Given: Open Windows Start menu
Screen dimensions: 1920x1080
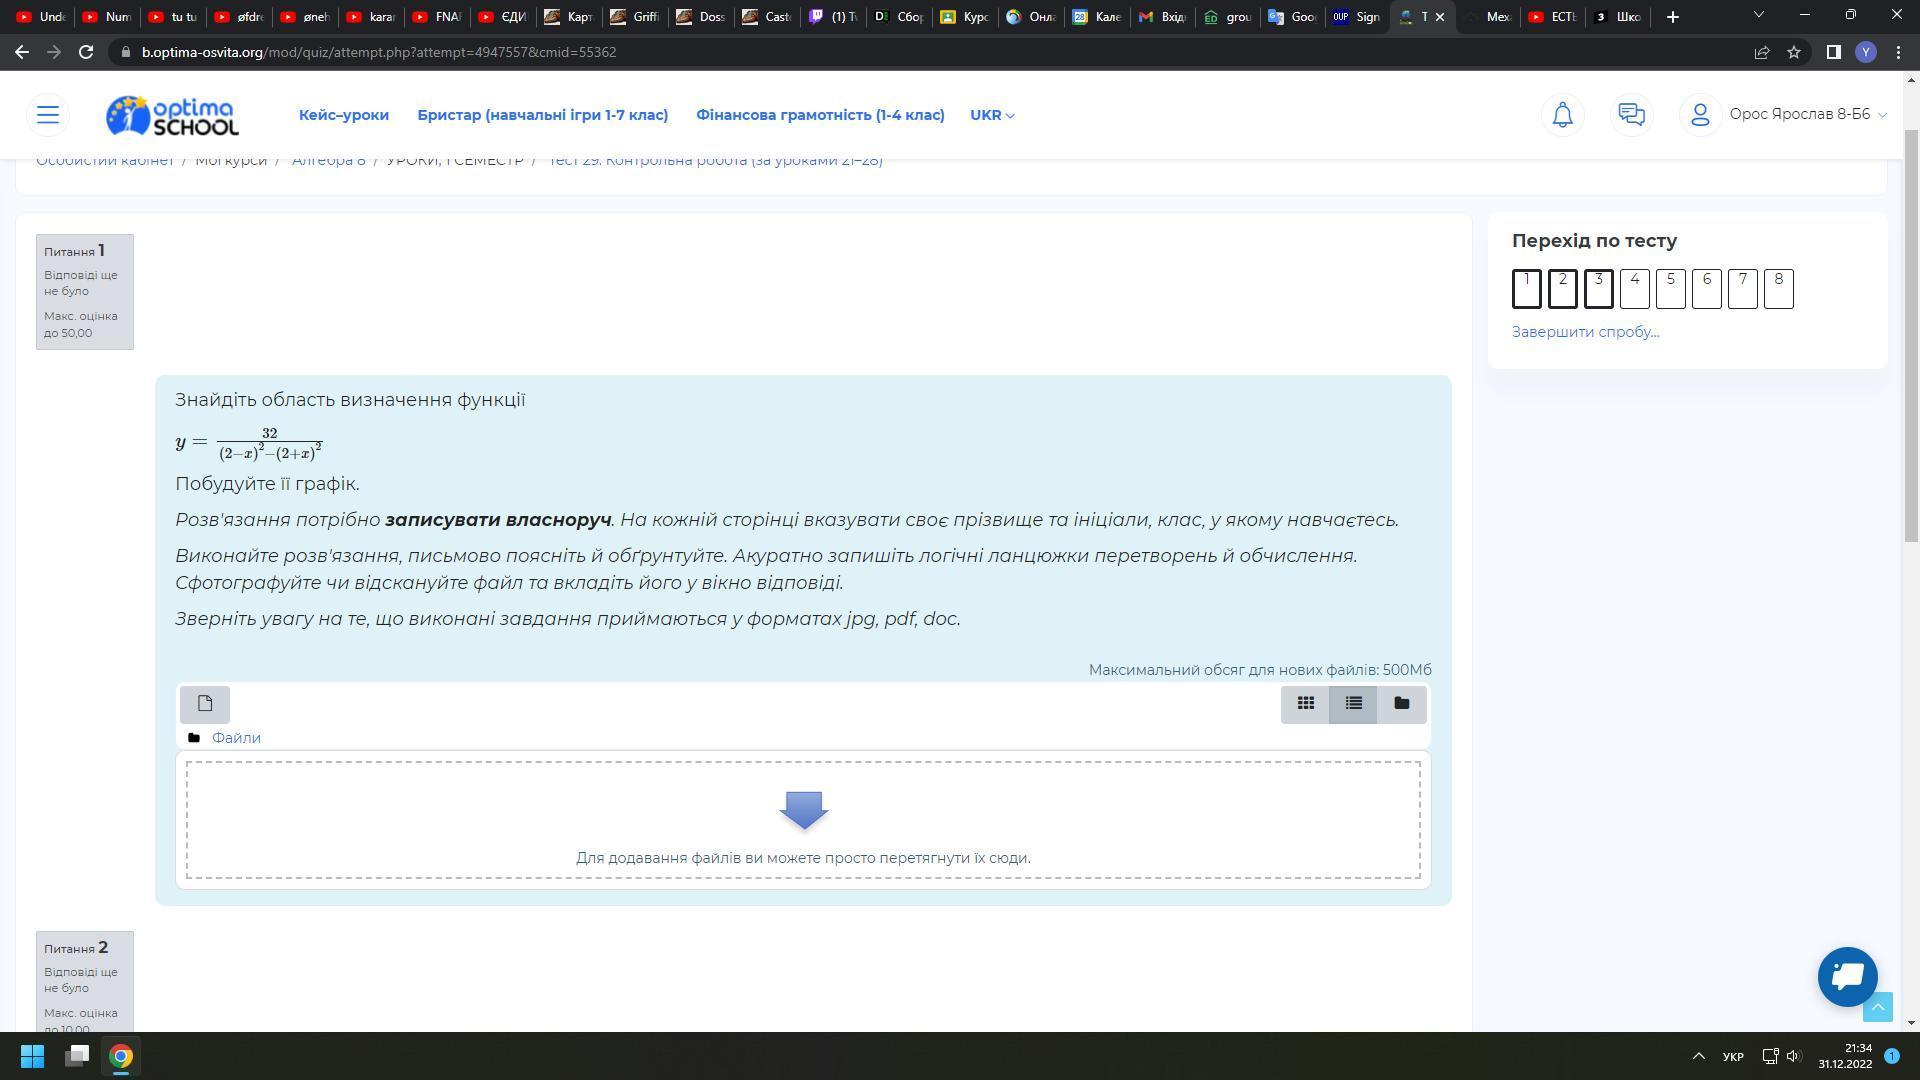Looking at the screenshot, I should pos(32,1056).
